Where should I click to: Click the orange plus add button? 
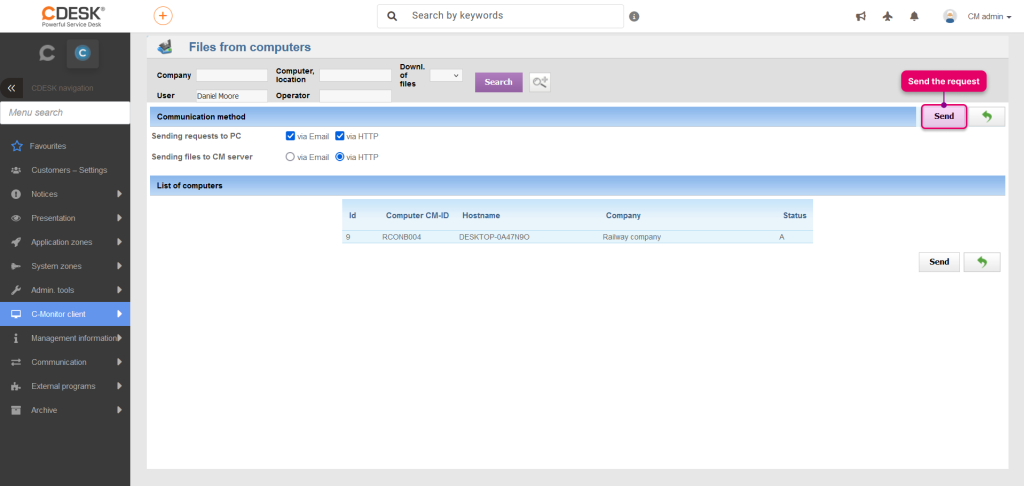[x=163, y=16]
